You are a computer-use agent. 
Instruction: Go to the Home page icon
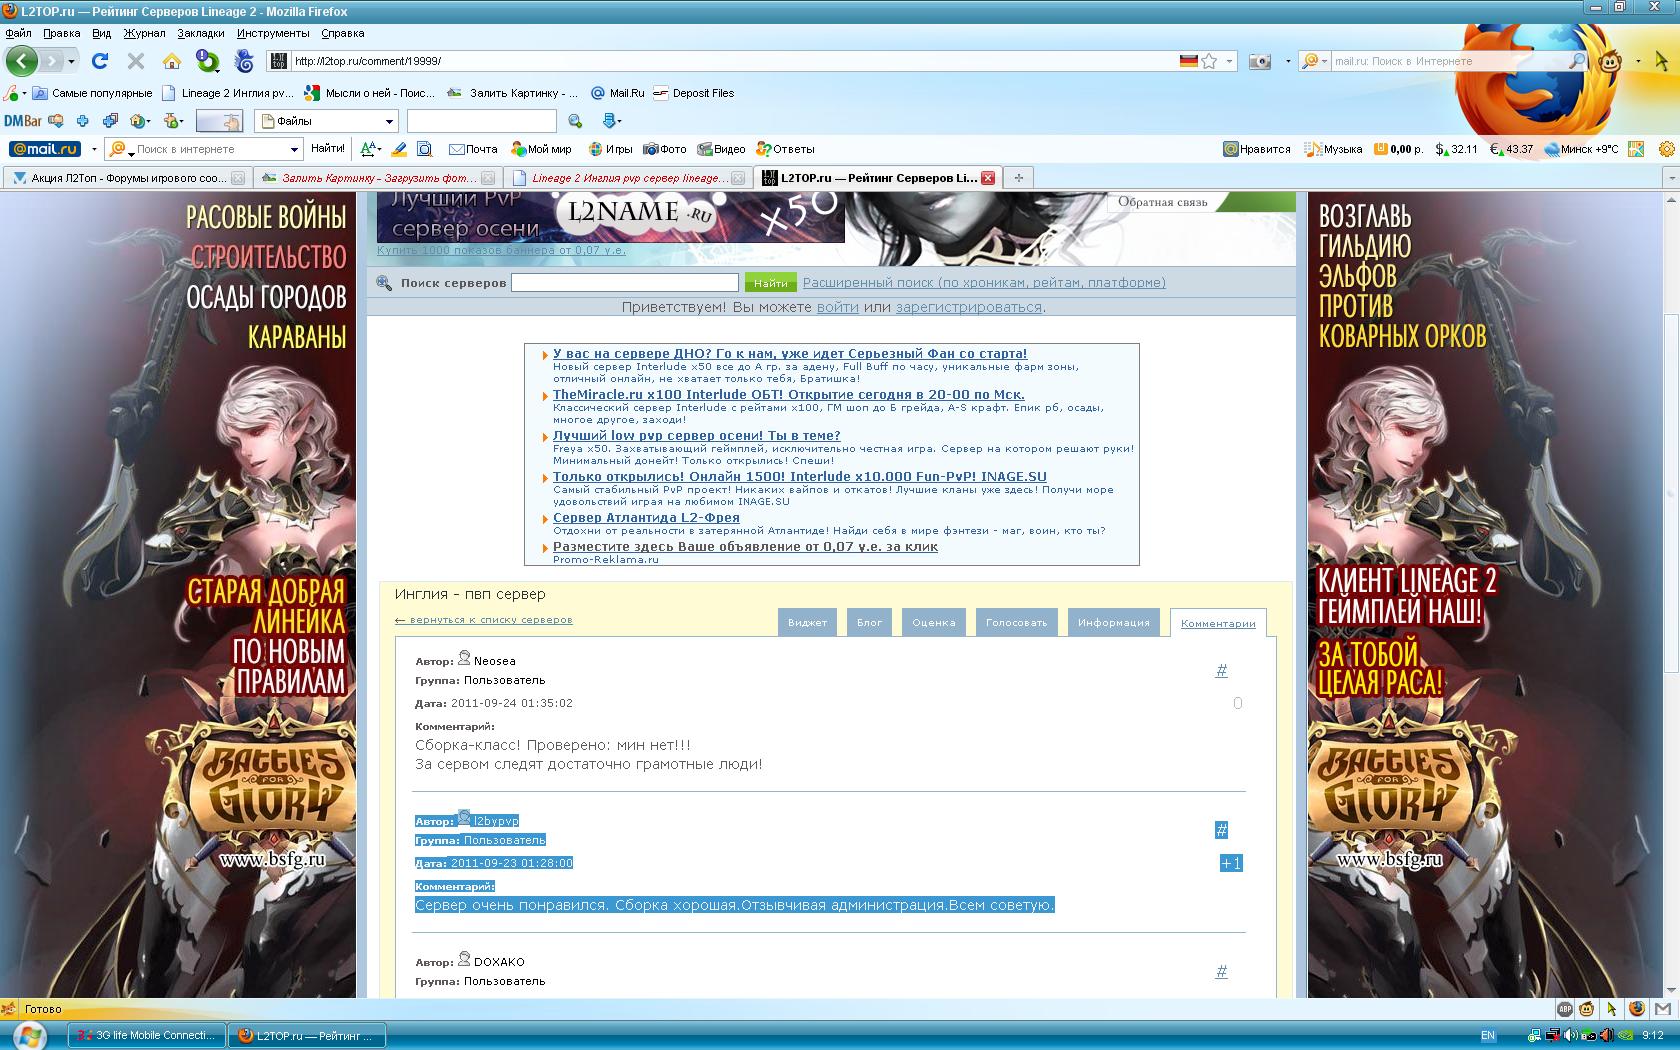(x=171, y=61)
